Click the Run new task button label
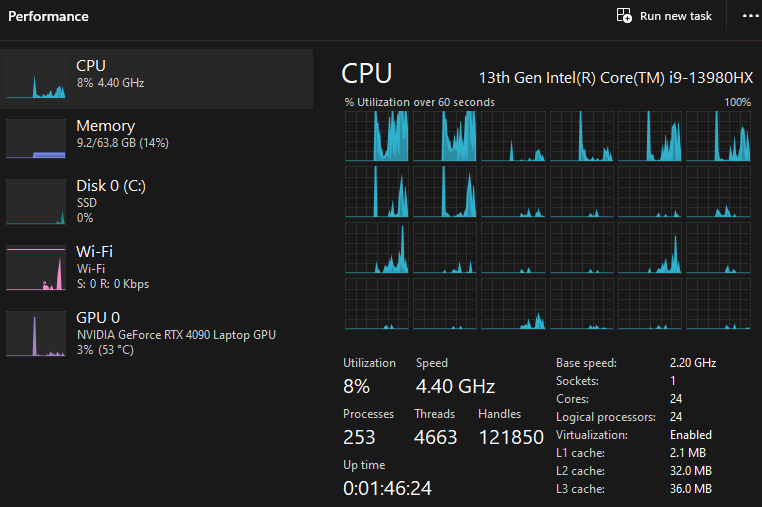This screenshot has height=507, width=762. 675,16
